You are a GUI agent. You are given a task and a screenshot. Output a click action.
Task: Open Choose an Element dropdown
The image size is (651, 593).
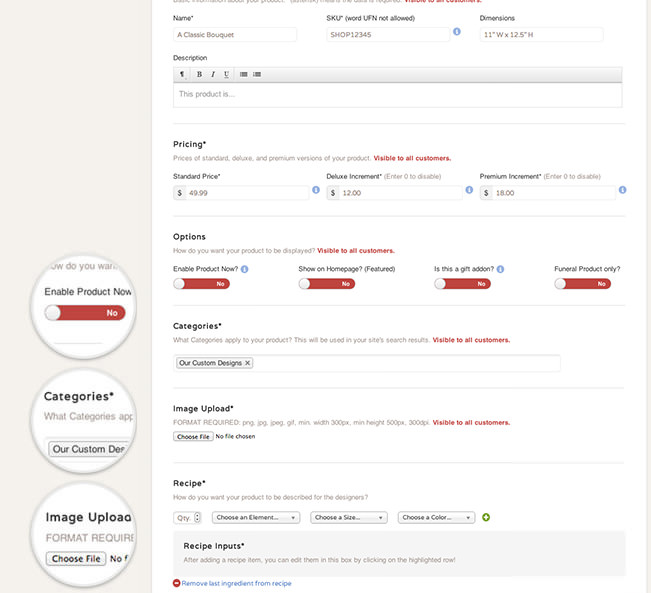click(x=256, y=517)
